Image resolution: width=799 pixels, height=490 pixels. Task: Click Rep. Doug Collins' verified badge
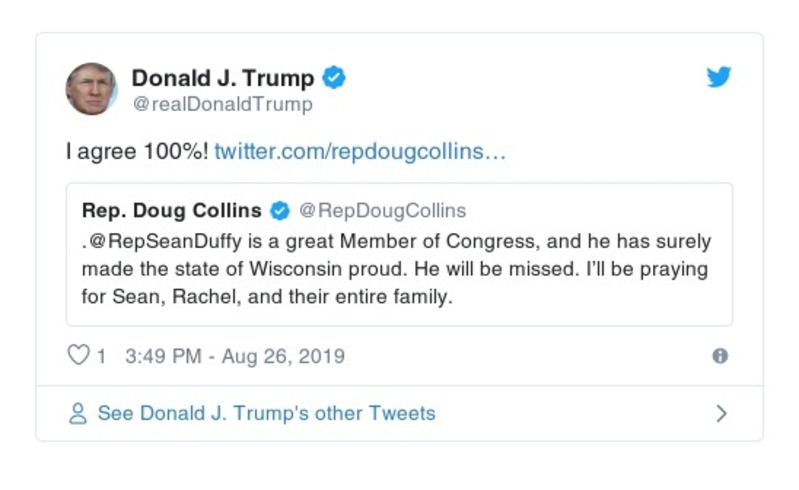point(281,211)
